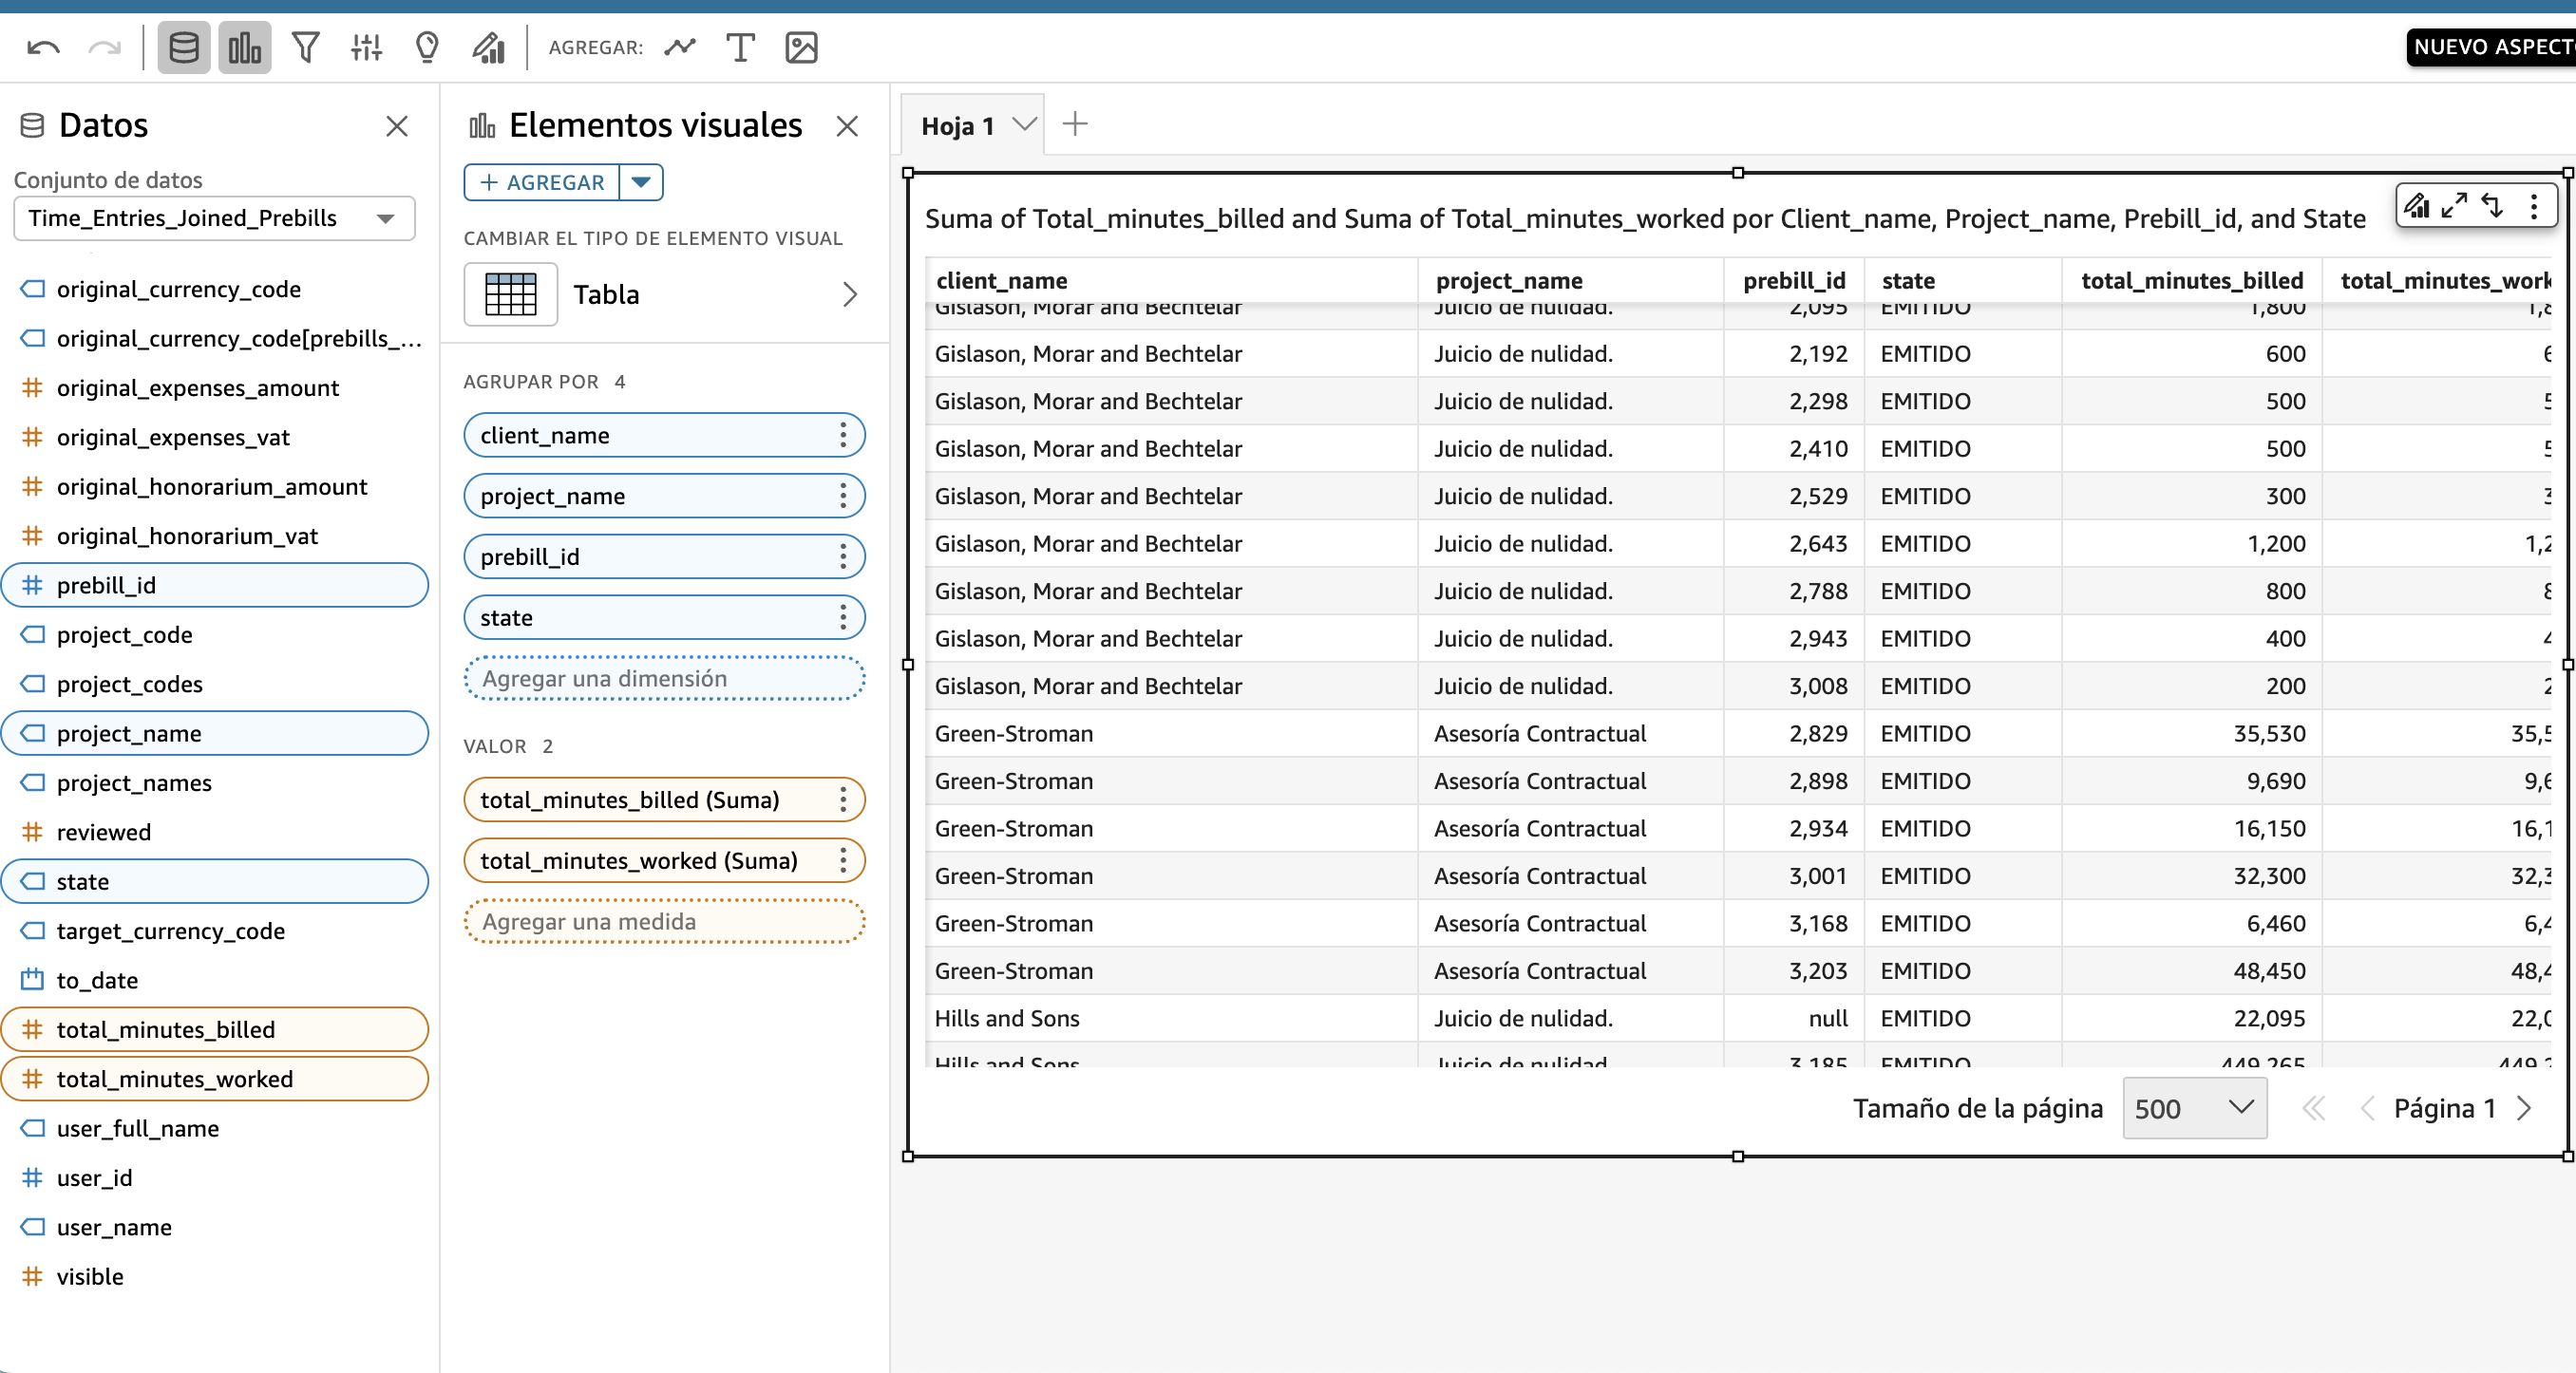Add a line insight element icon
The height and width of the screenshot is (1373, 2576).
coord(680,47)
